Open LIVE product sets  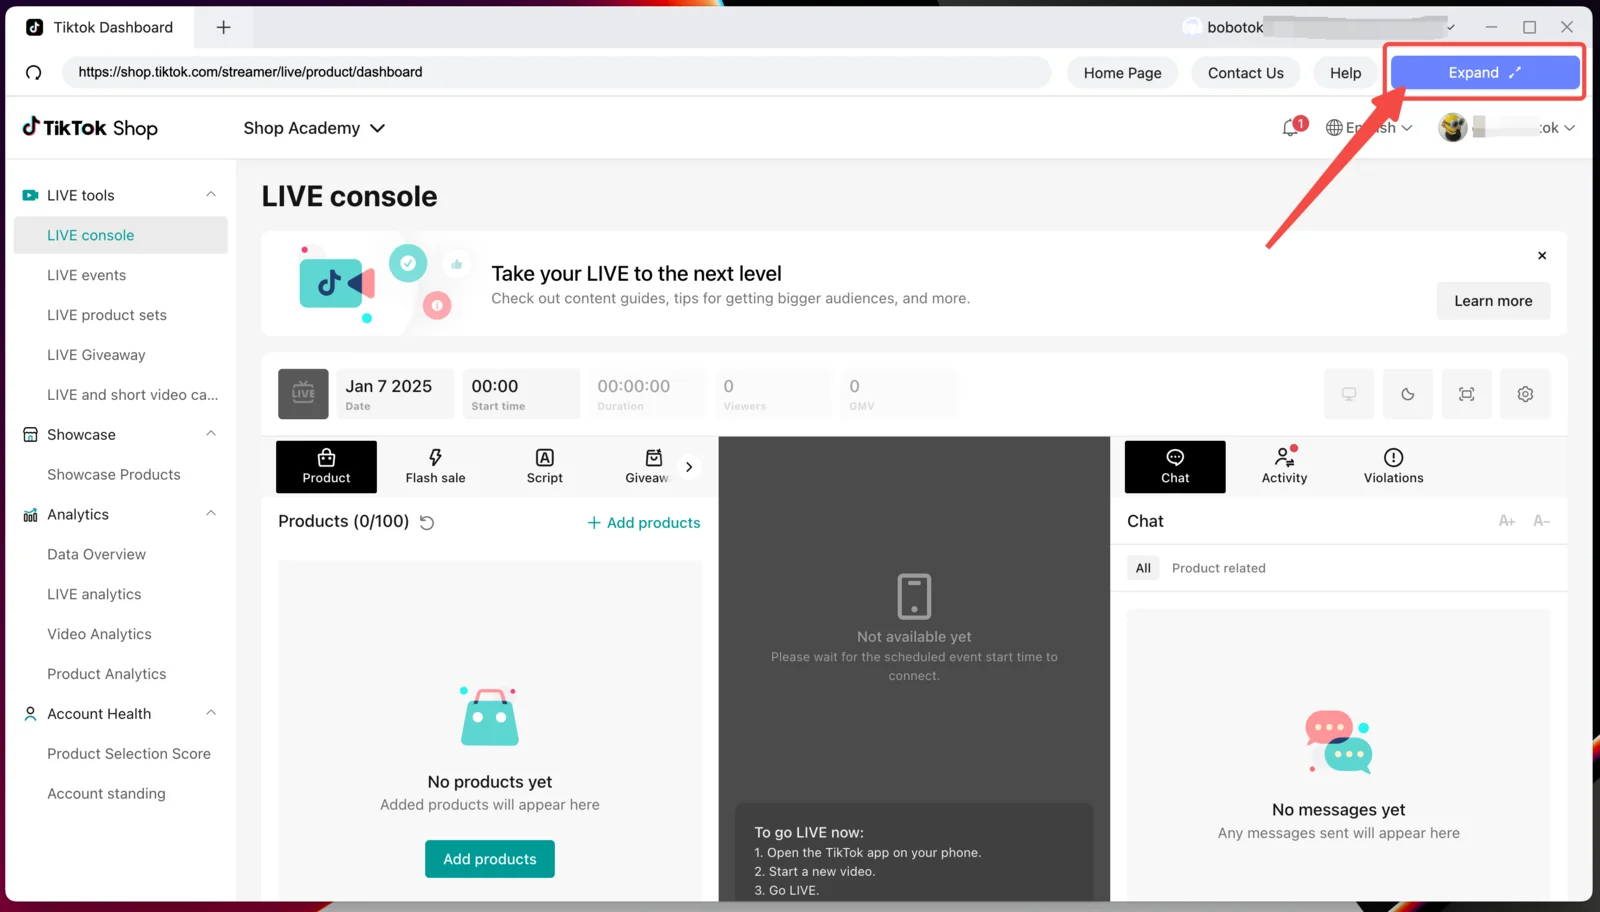coord(107,315)
